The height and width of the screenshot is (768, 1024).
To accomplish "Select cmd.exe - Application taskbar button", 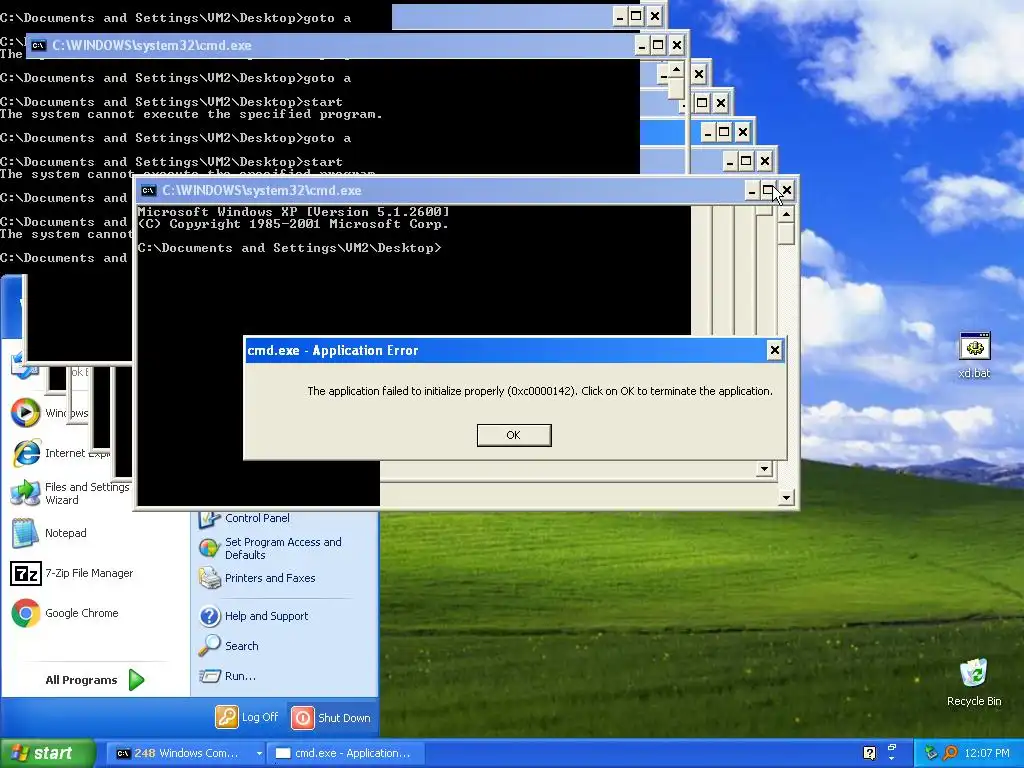I will pos(346,753).
